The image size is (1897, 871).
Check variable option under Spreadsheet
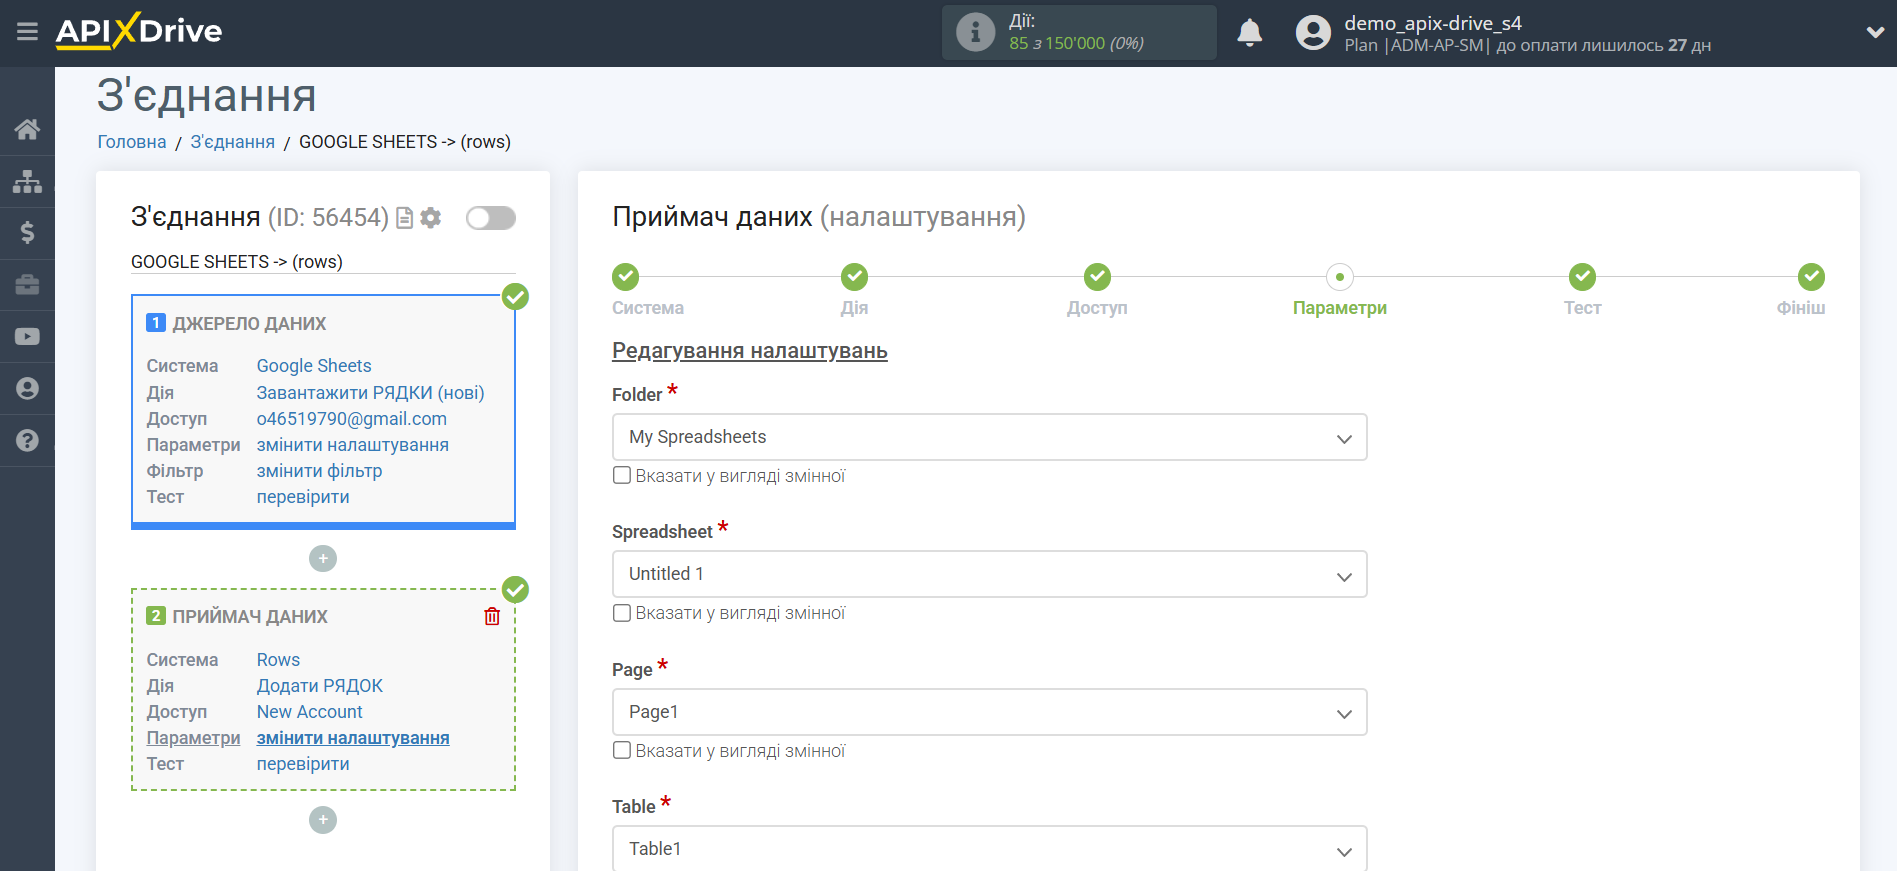(x=622, y=613)
